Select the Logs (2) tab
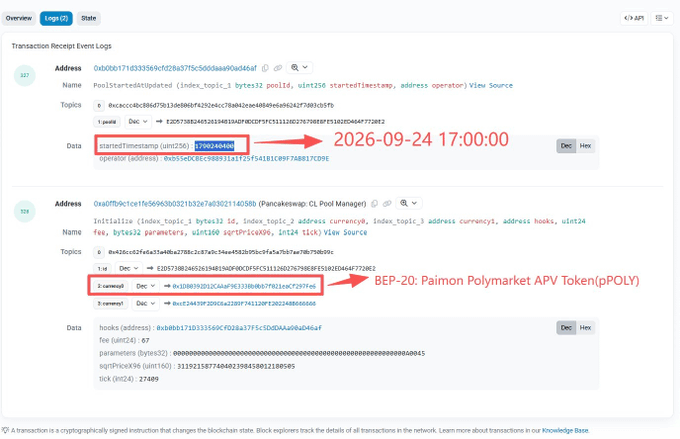 [x=56, y=18]
